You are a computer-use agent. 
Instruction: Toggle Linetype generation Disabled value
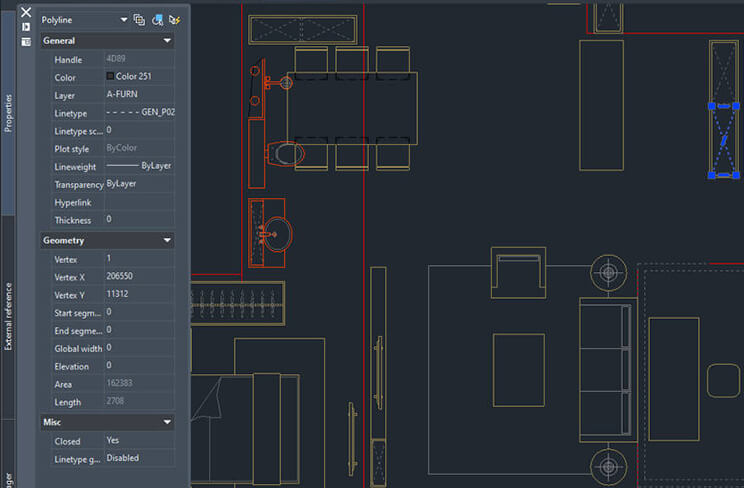(x=139, y=459)
